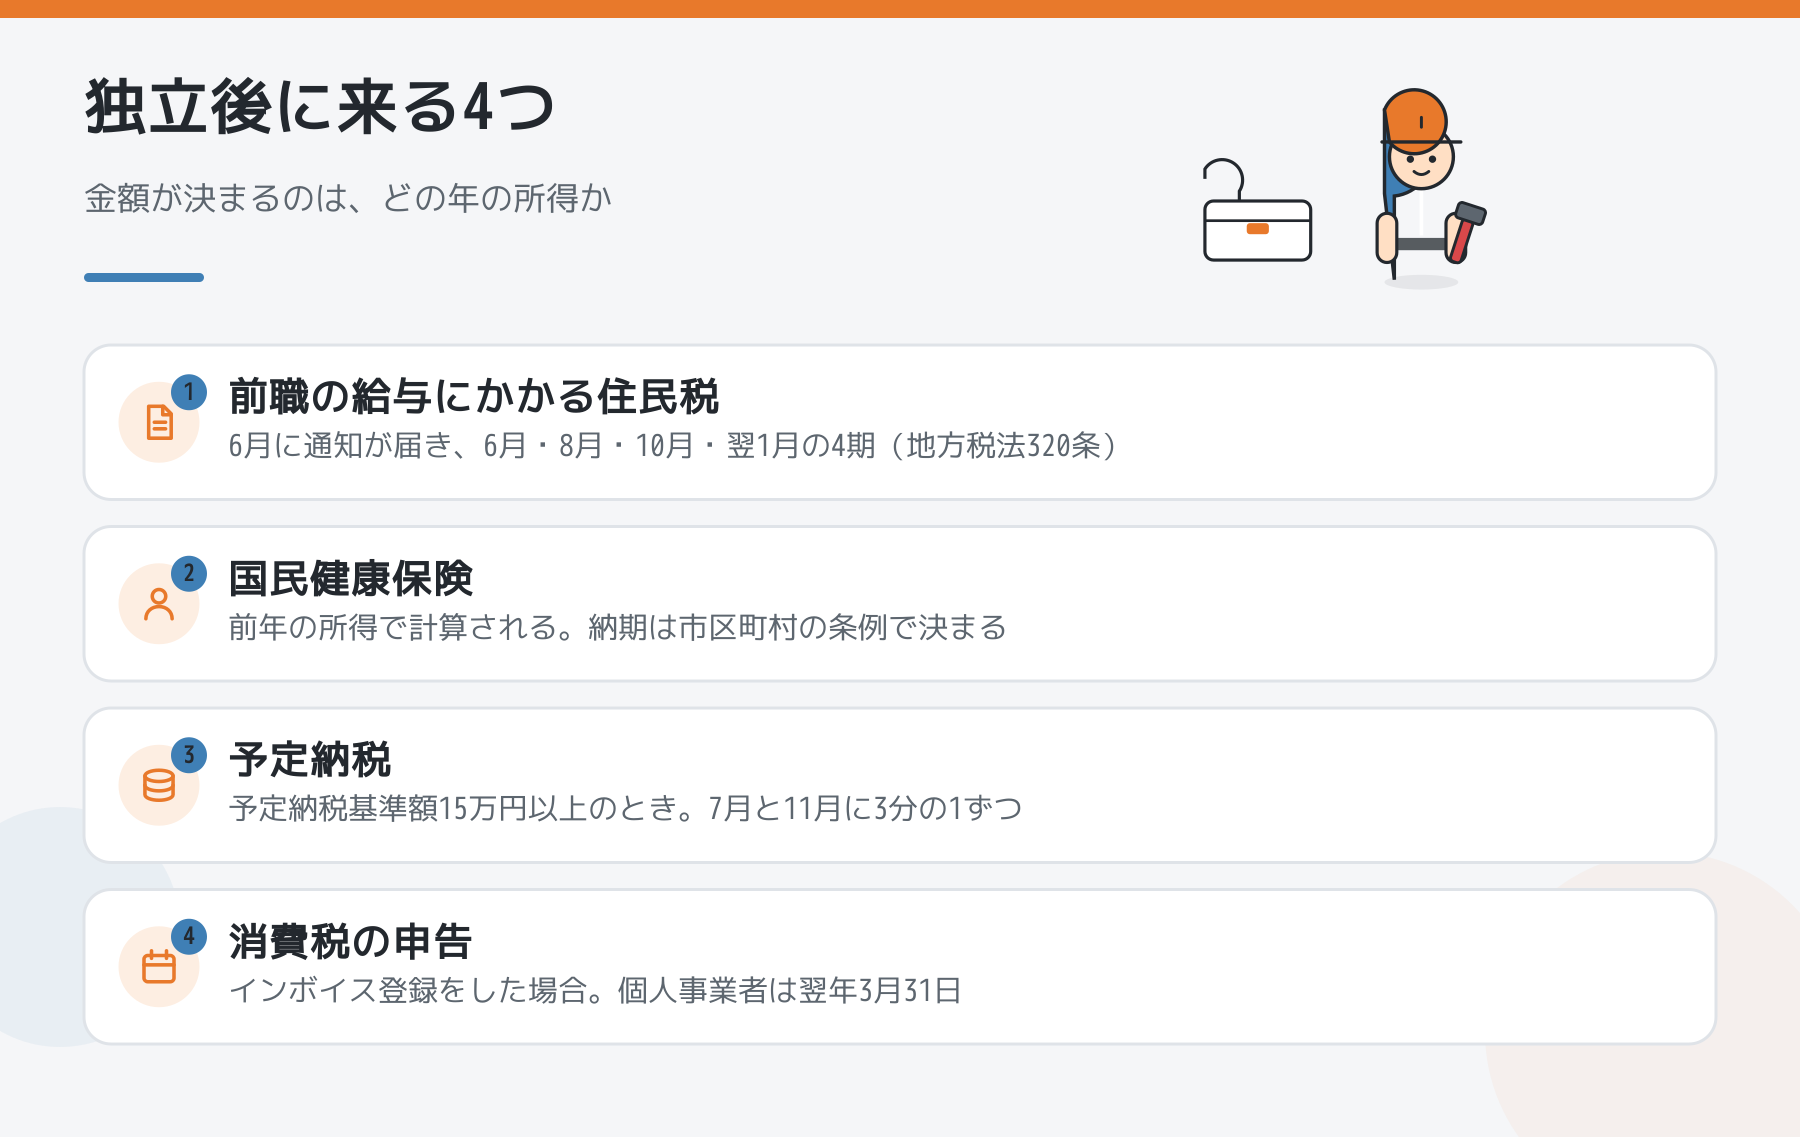Click the heading 独立後に来る4つ
1800x1137 pixels.
coord(319,107)
